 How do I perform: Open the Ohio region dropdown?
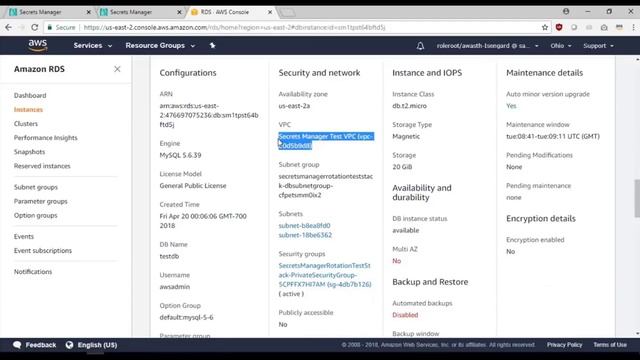tap(560, 46)
